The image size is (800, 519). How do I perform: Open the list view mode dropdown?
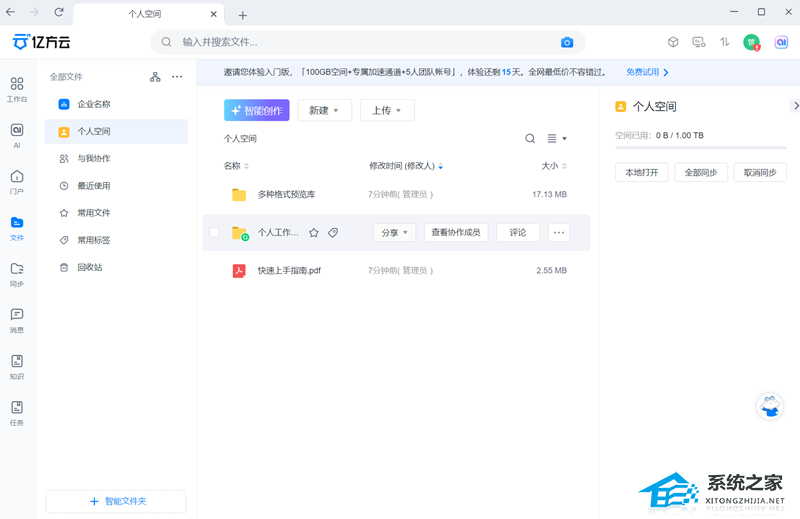(x=557, y=139)
